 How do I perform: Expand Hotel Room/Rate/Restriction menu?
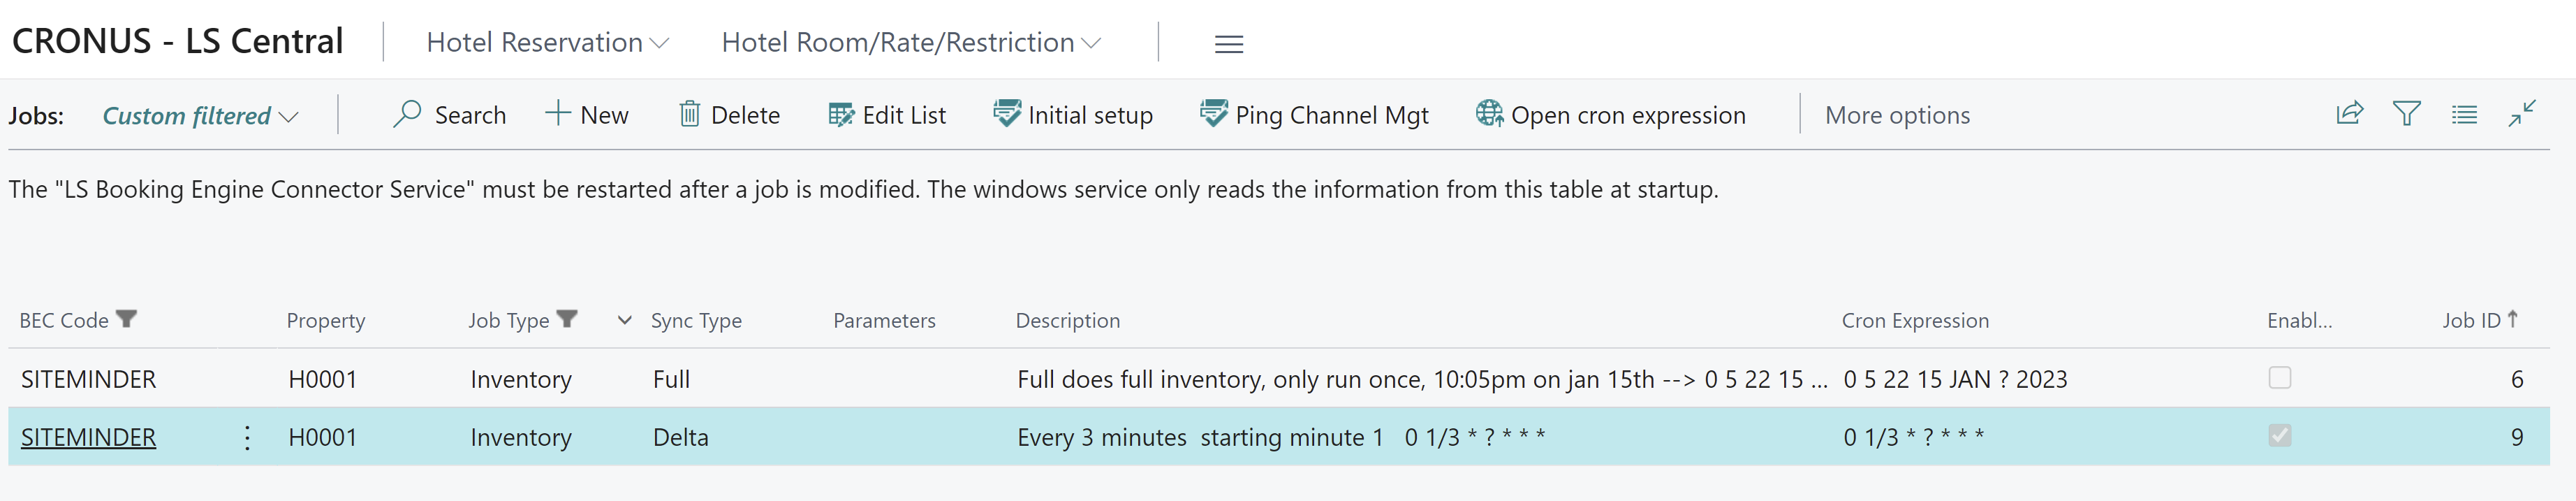click(910, 42)
